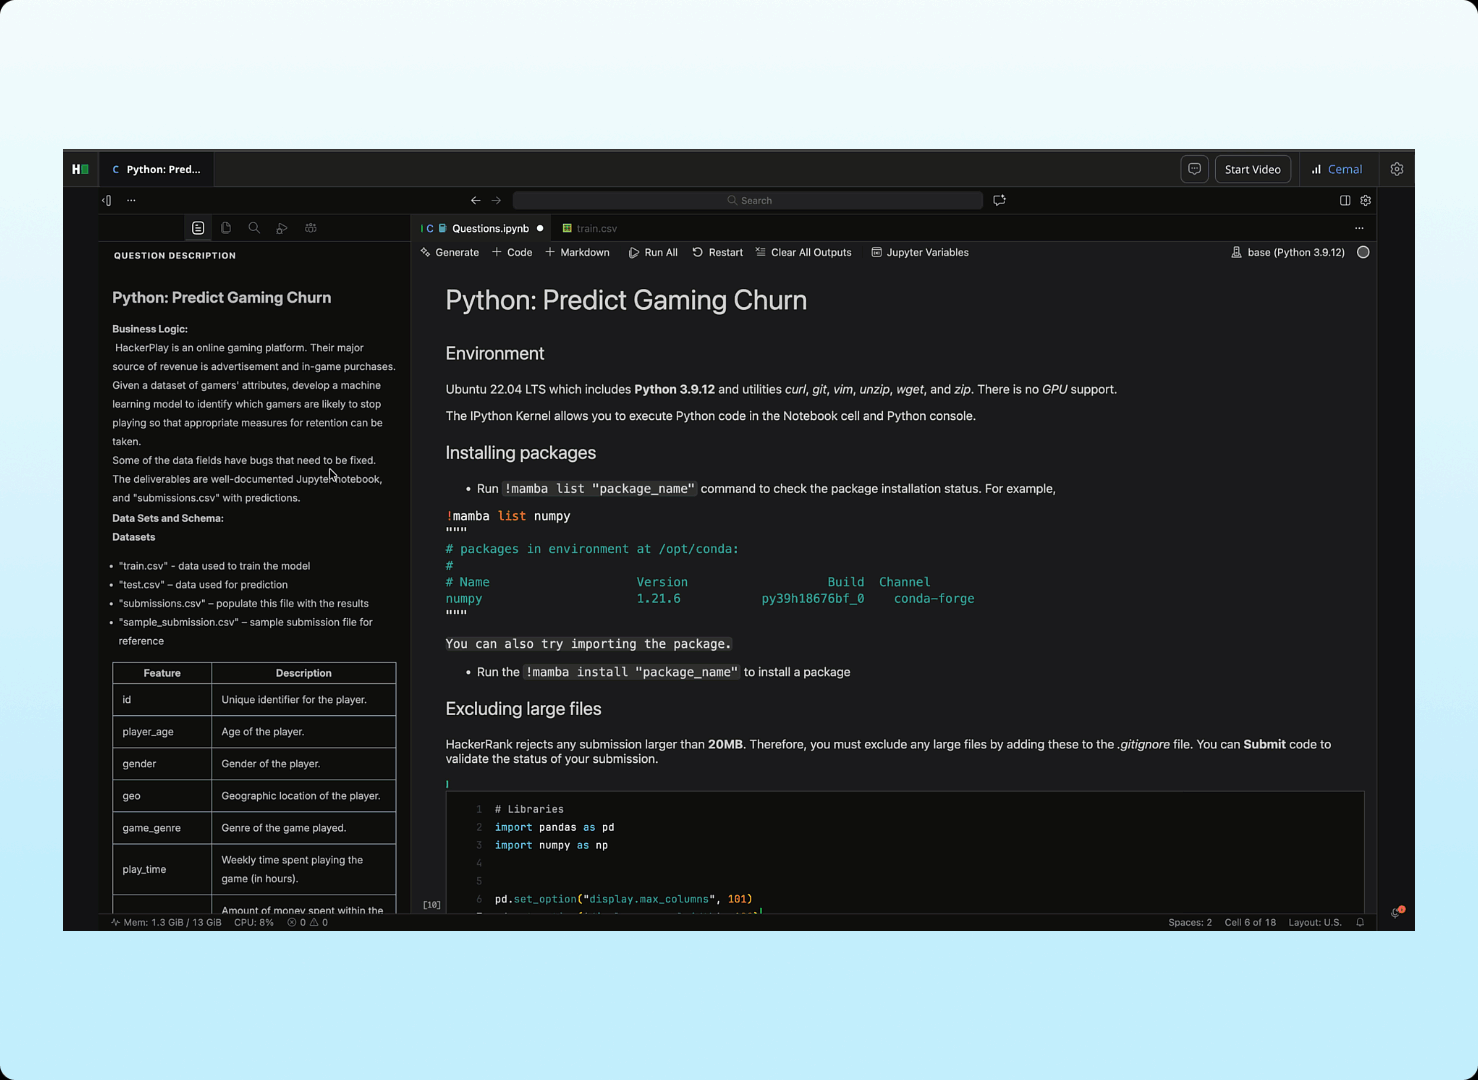Open the editor settings gear below Cemal

click(1365, 200)
